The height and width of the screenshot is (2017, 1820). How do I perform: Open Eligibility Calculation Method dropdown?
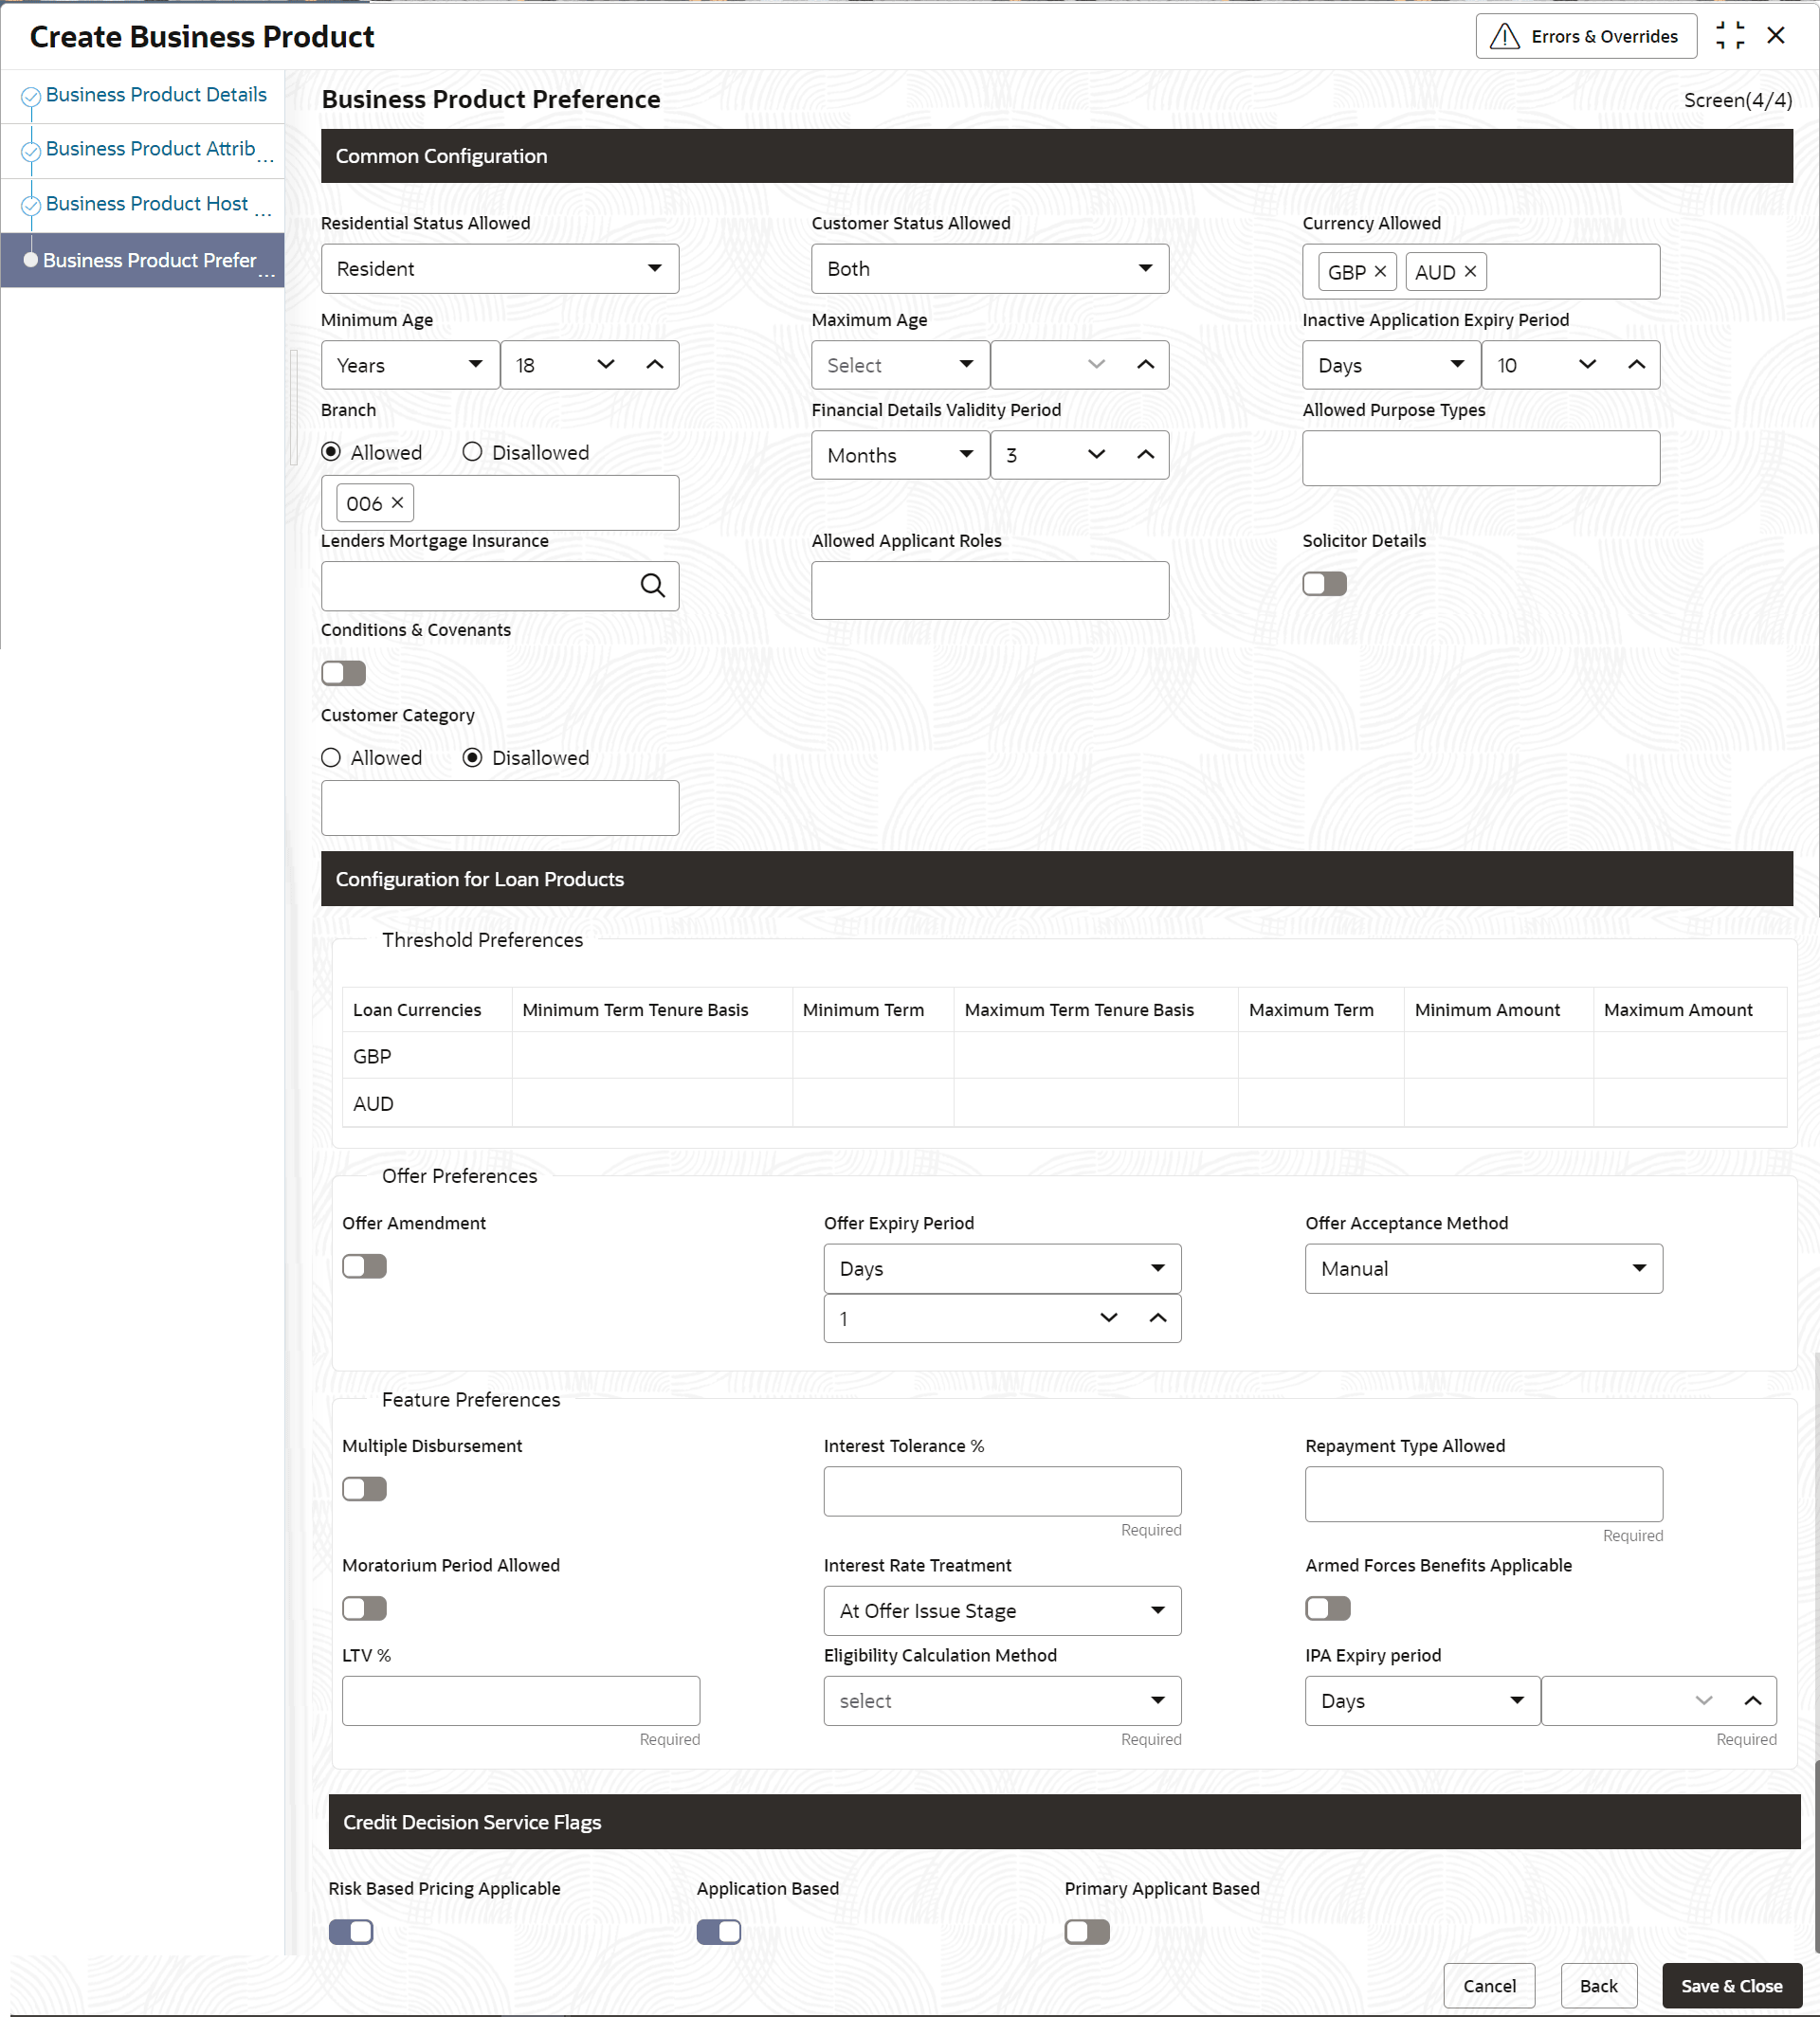[1002, 1701]
